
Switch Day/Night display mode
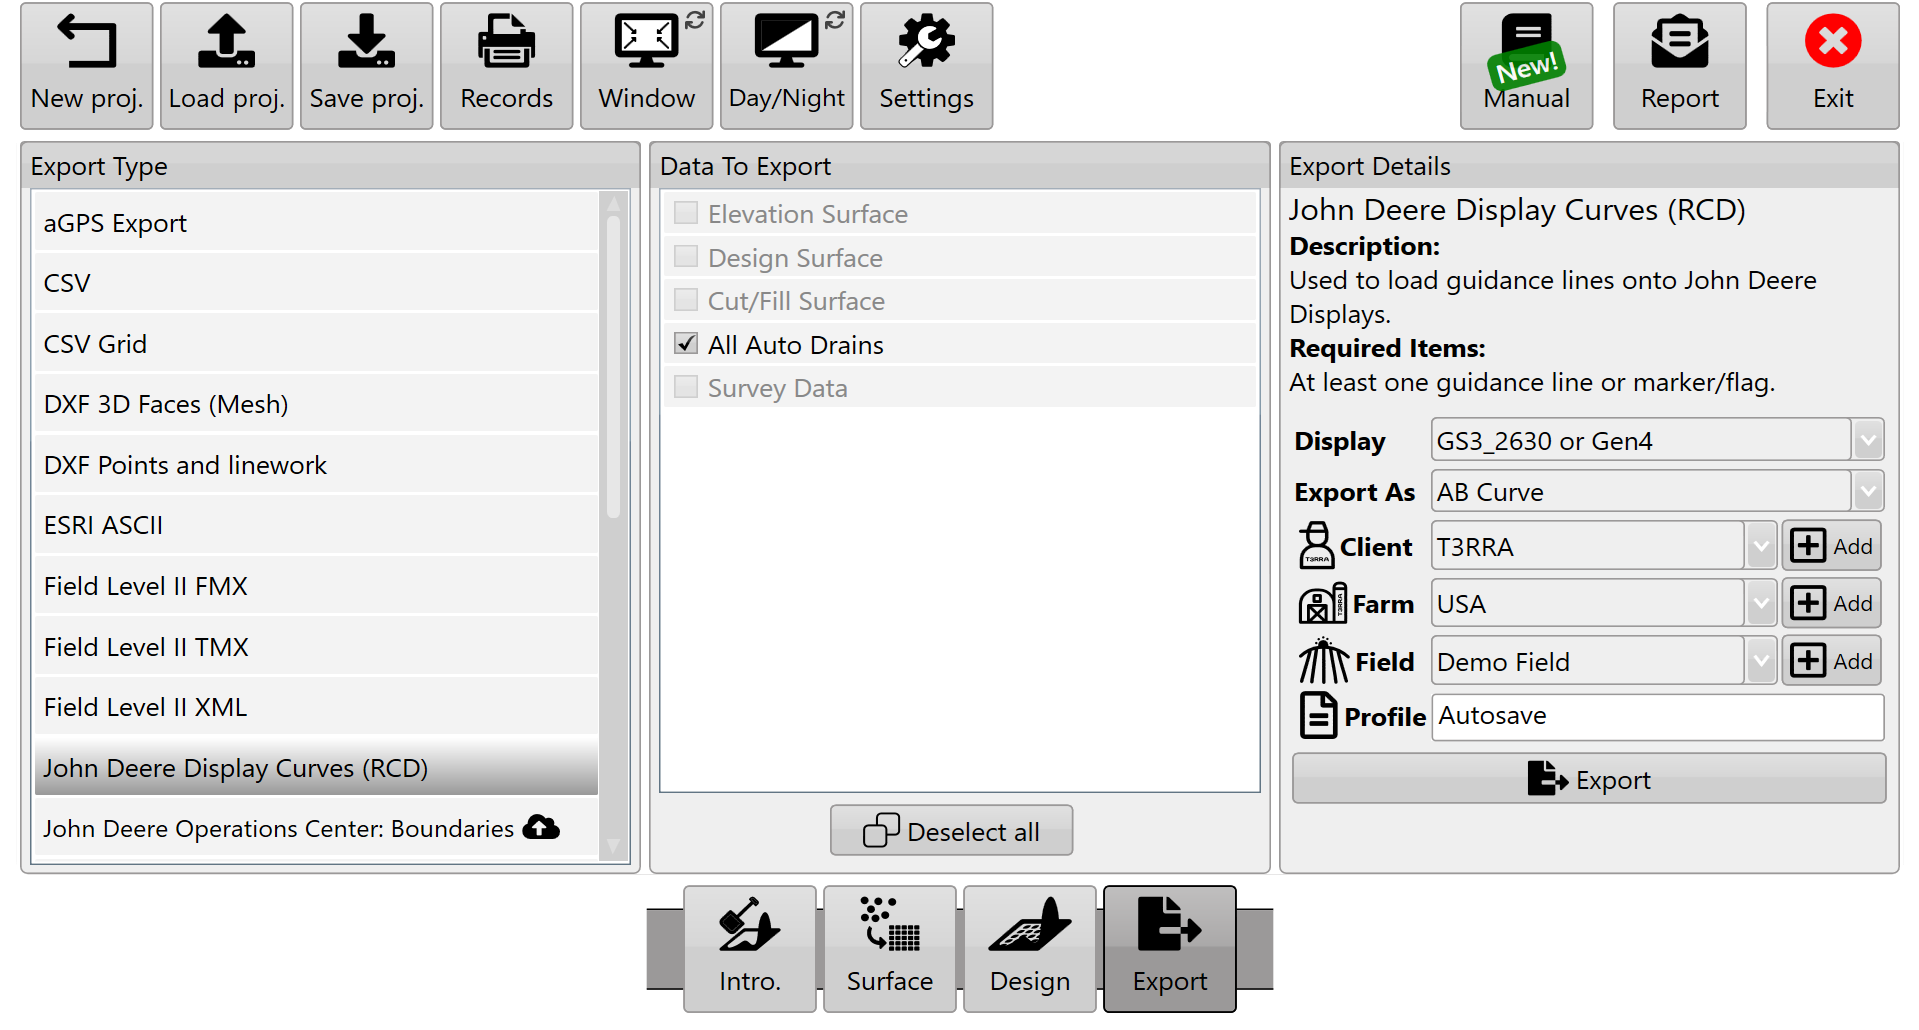787,66
